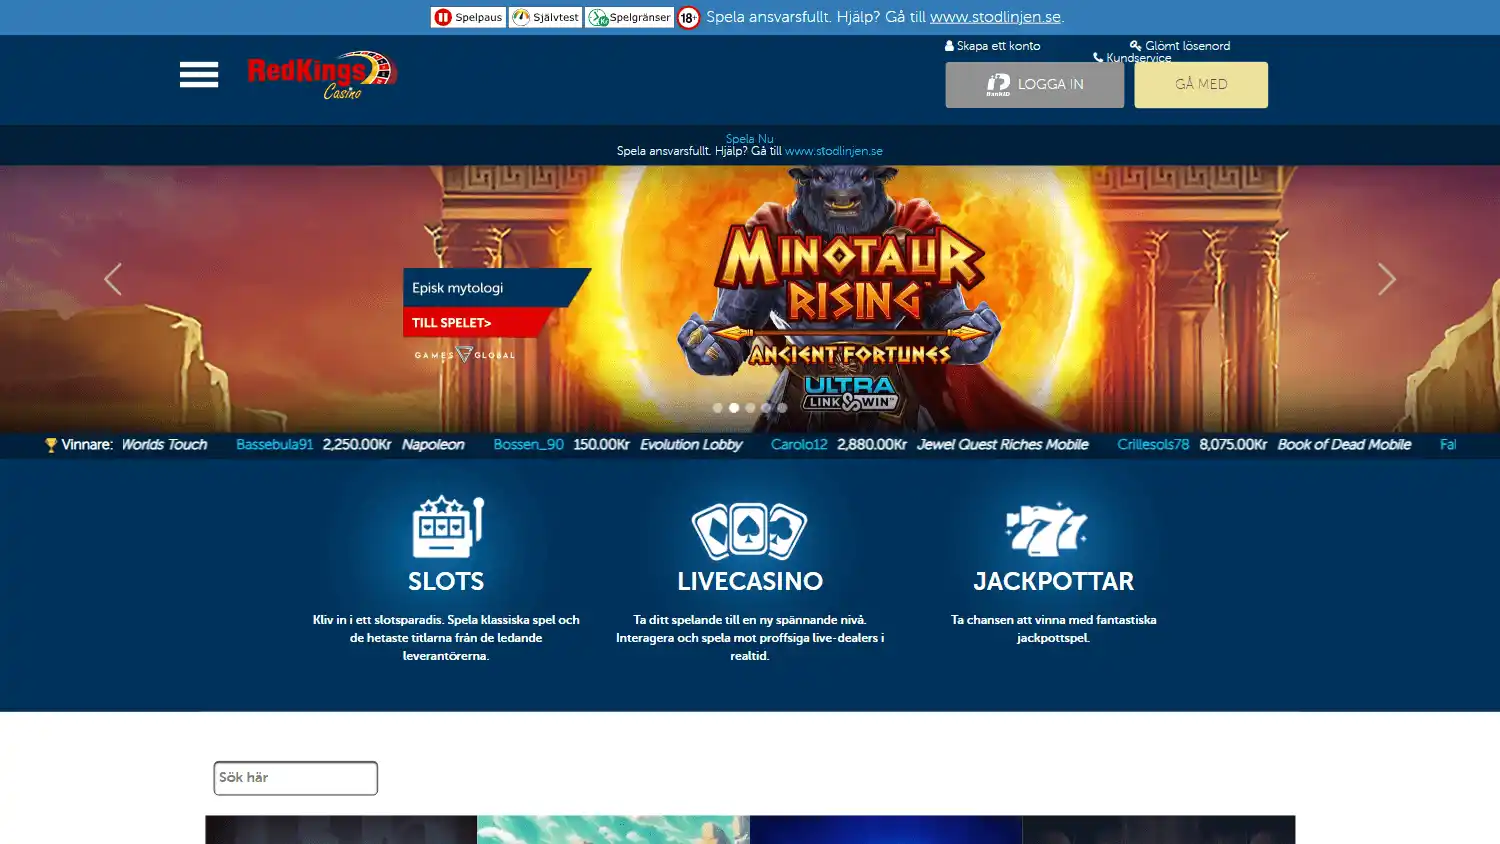
Task: Click the RedKings Casino logo
Action: (322, 75)
